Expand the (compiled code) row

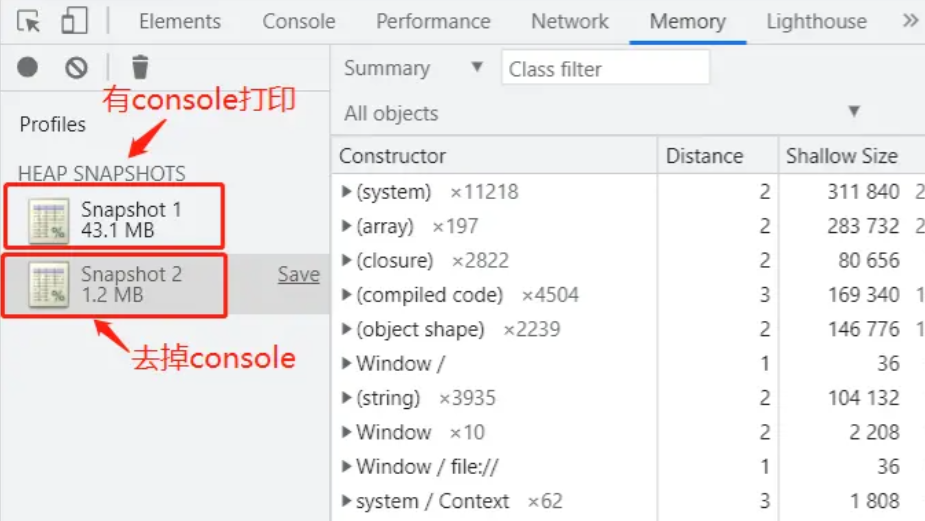[x=346, y=294]
